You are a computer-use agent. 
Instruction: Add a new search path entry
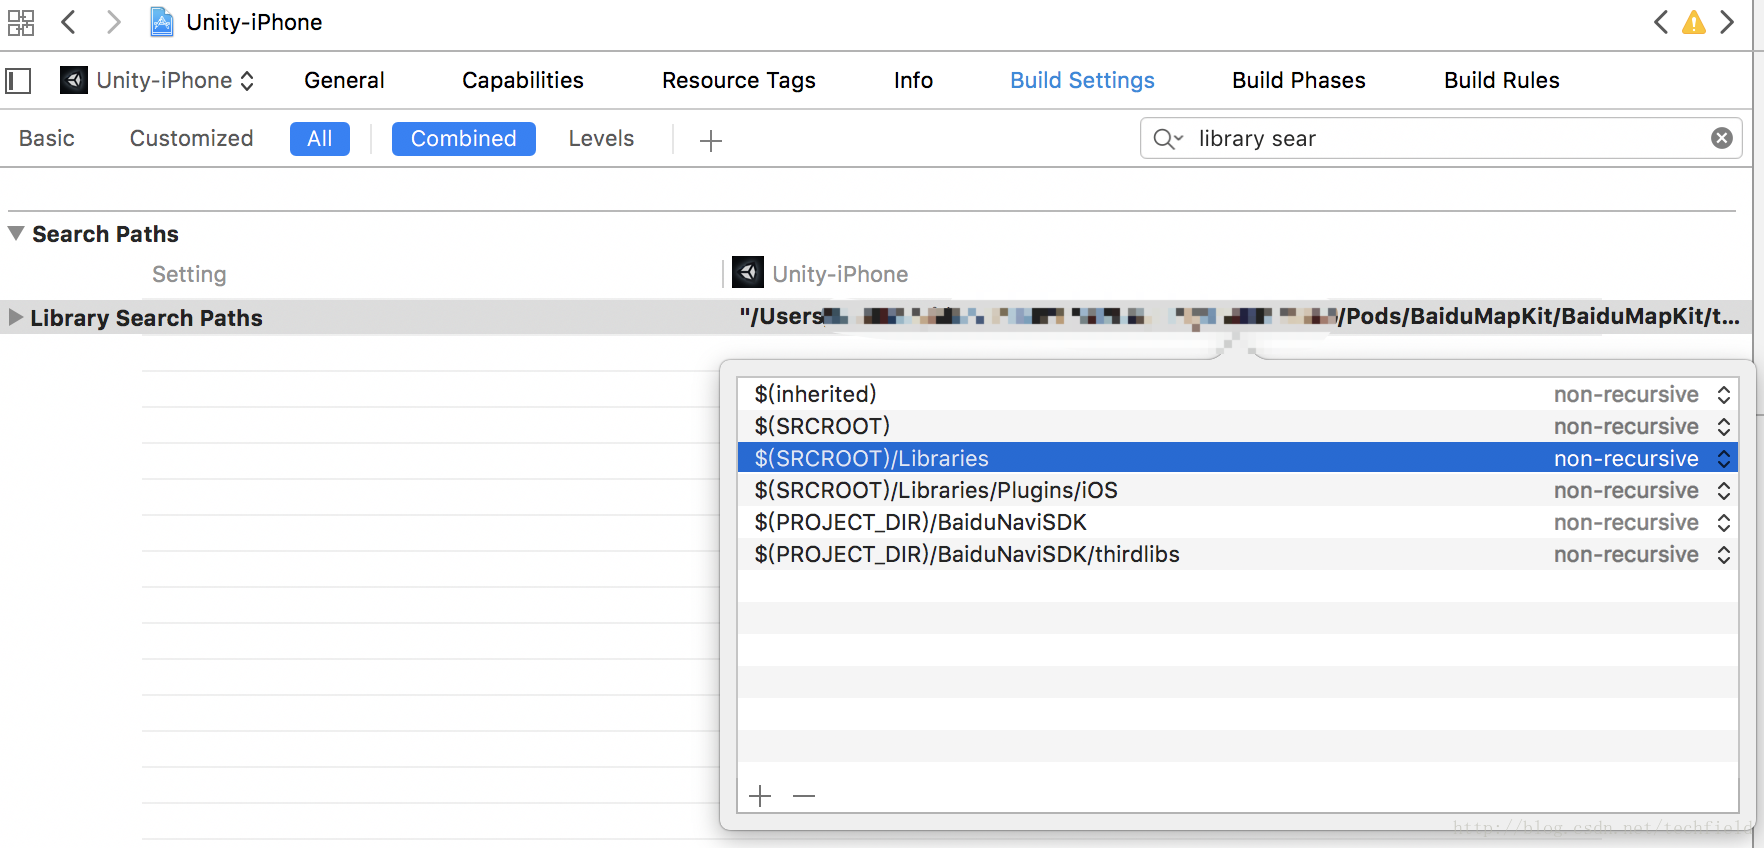(760, 796)
